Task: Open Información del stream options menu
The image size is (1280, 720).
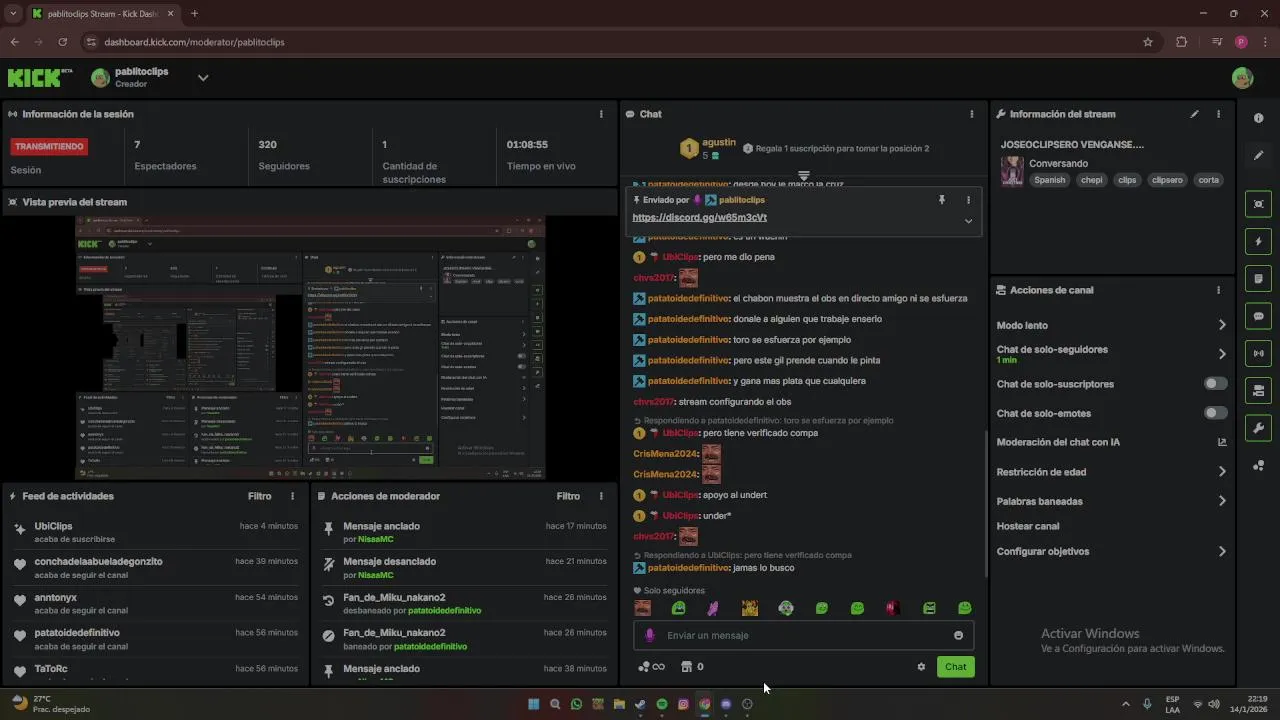Action: [x=1218, y=114]
